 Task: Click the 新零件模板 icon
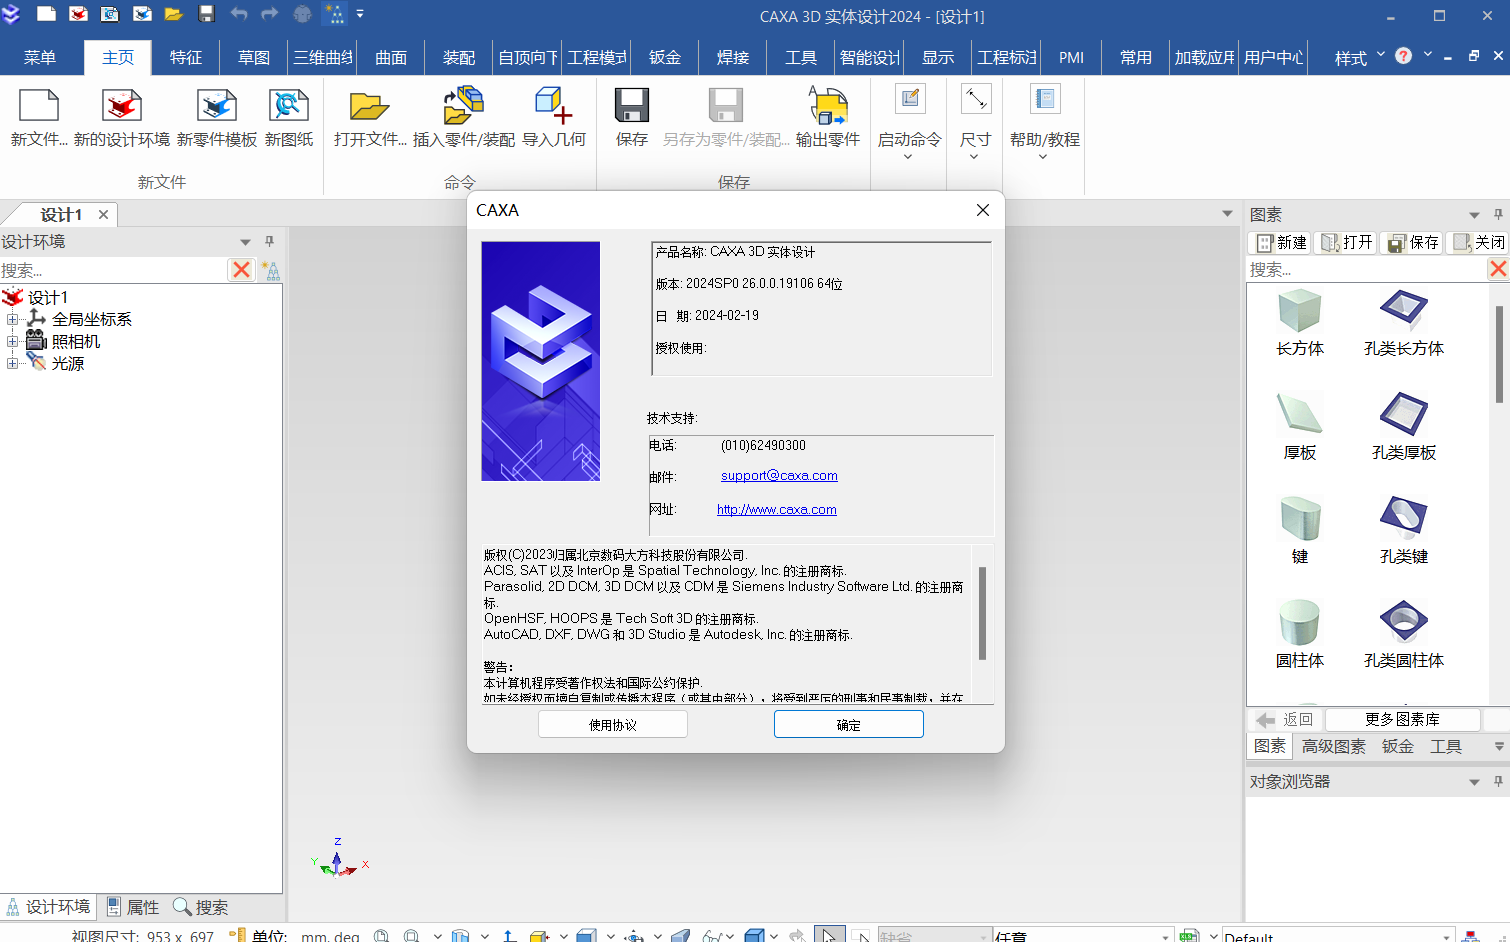tap(217, 107)
